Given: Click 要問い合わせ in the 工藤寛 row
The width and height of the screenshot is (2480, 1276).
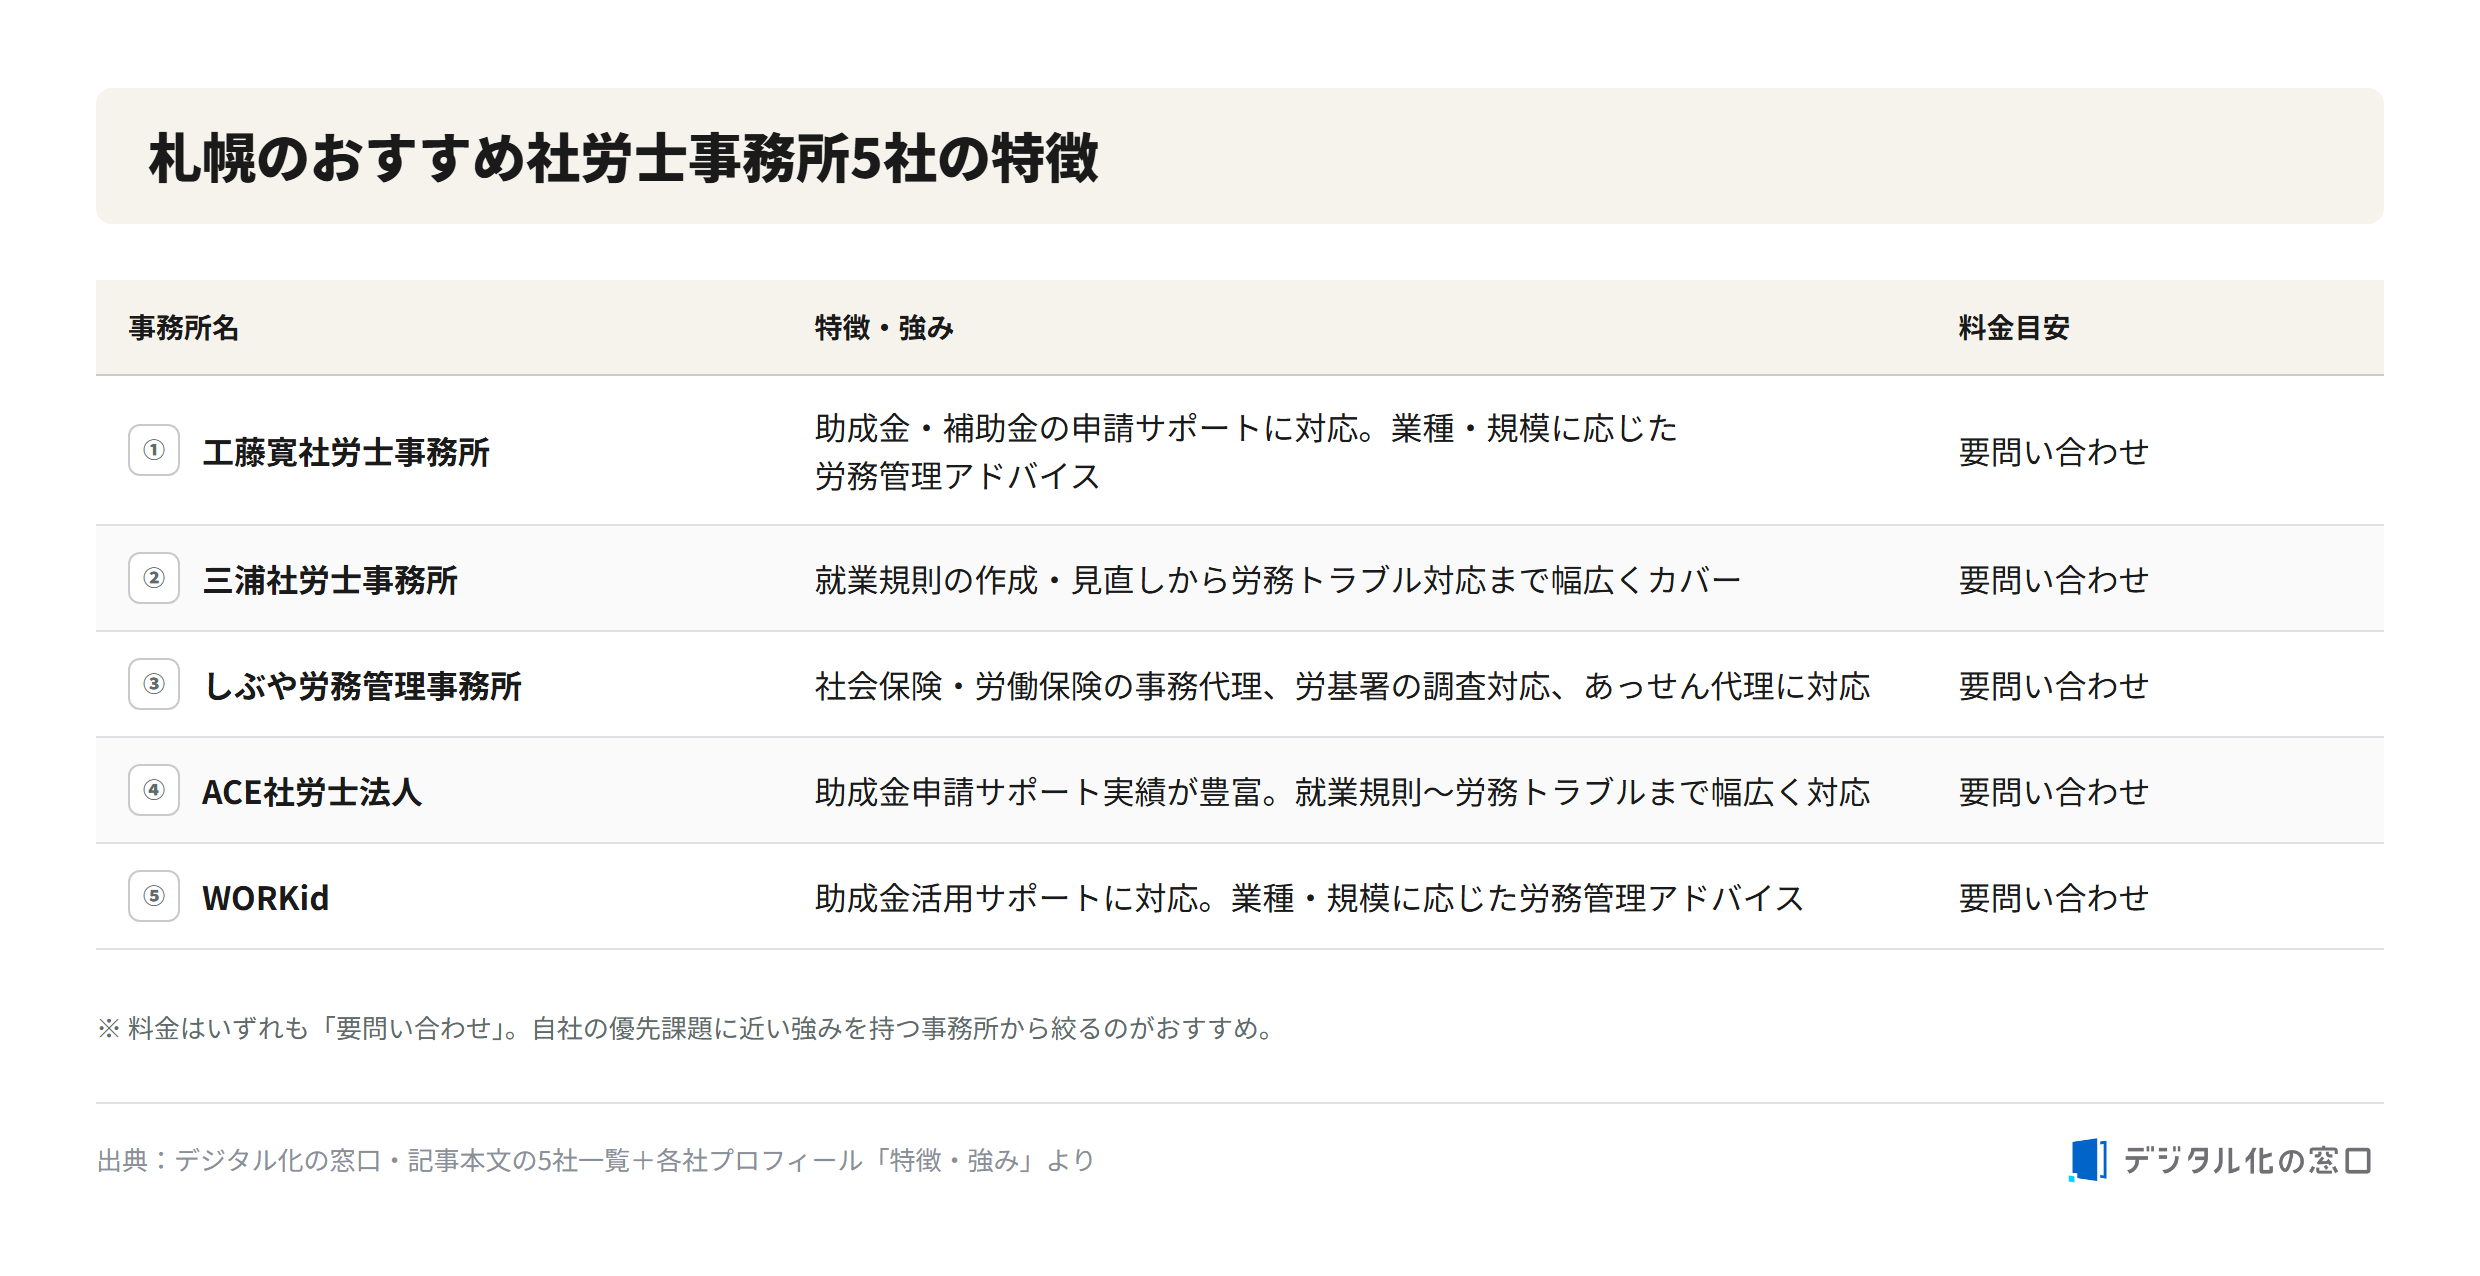Looking at the screenshot, I should (2053, 452).
